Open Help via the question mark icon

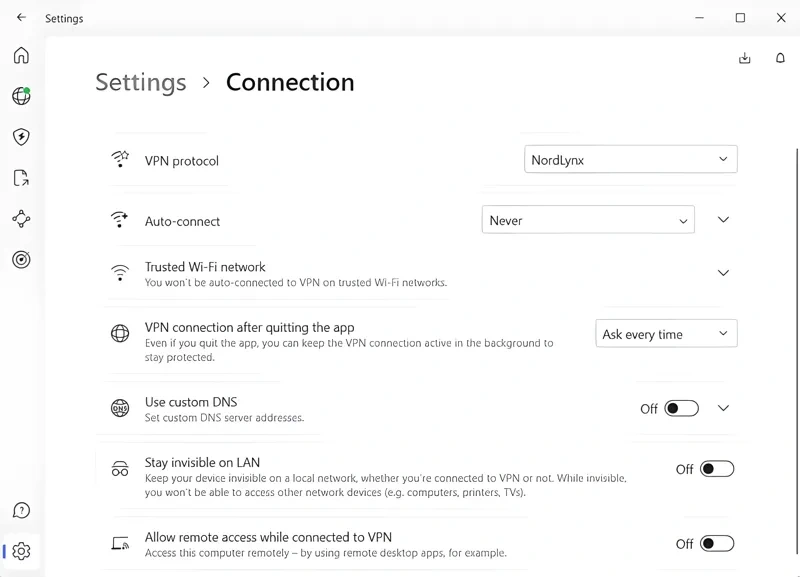pos(21,510)
